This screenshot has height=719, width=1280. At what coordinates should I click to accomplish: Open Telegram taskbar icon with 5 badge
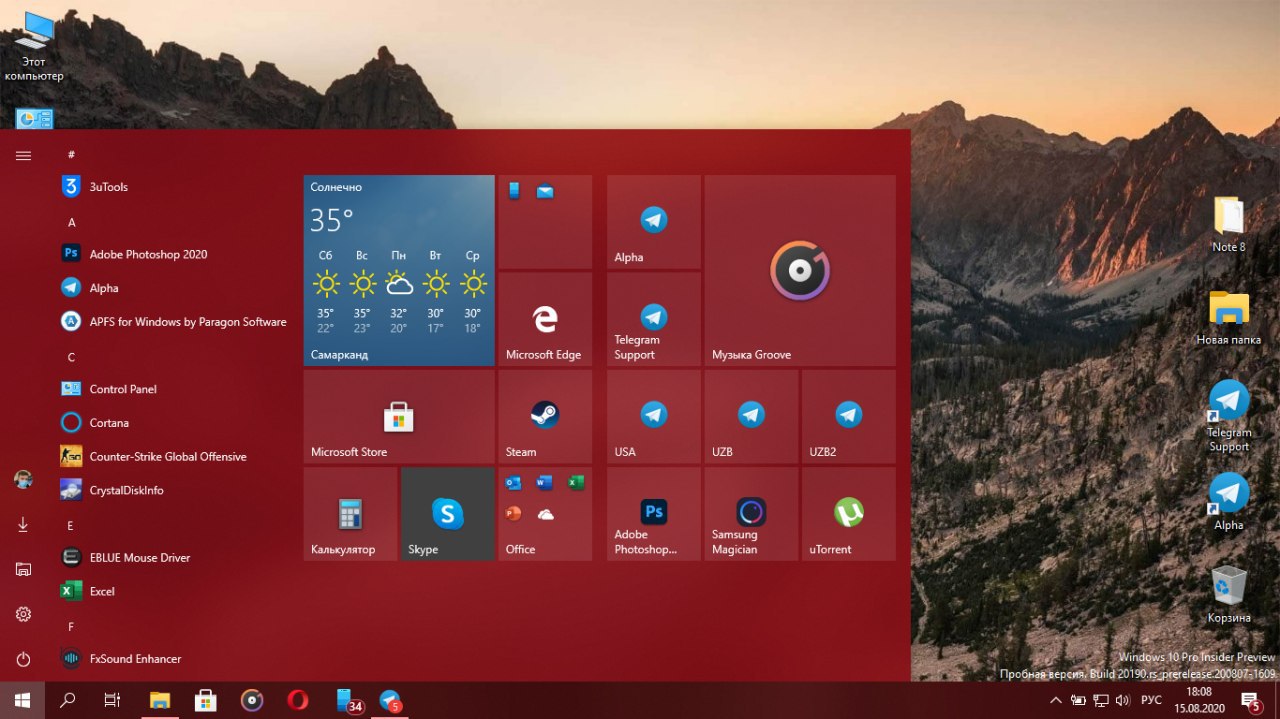pyautogui.click(x=391, y=700)
